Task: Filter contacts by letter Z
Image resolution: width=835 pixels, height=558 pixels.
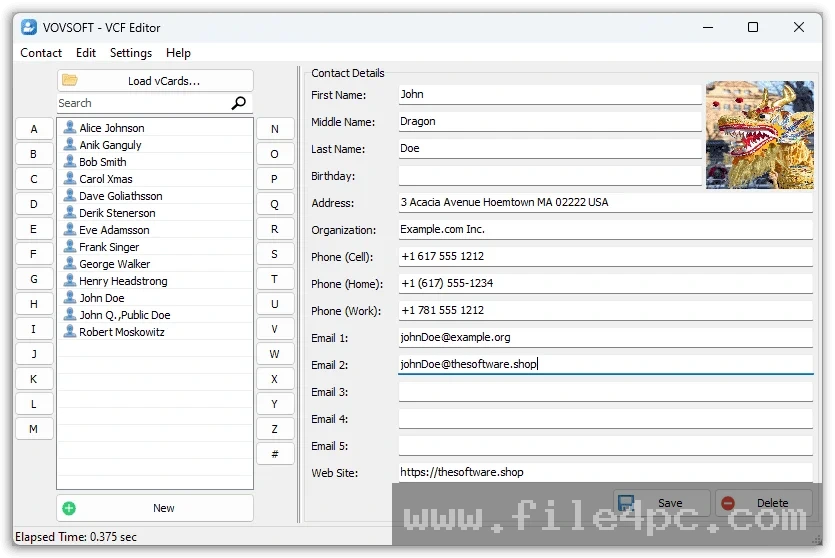Action: point(275,429)
